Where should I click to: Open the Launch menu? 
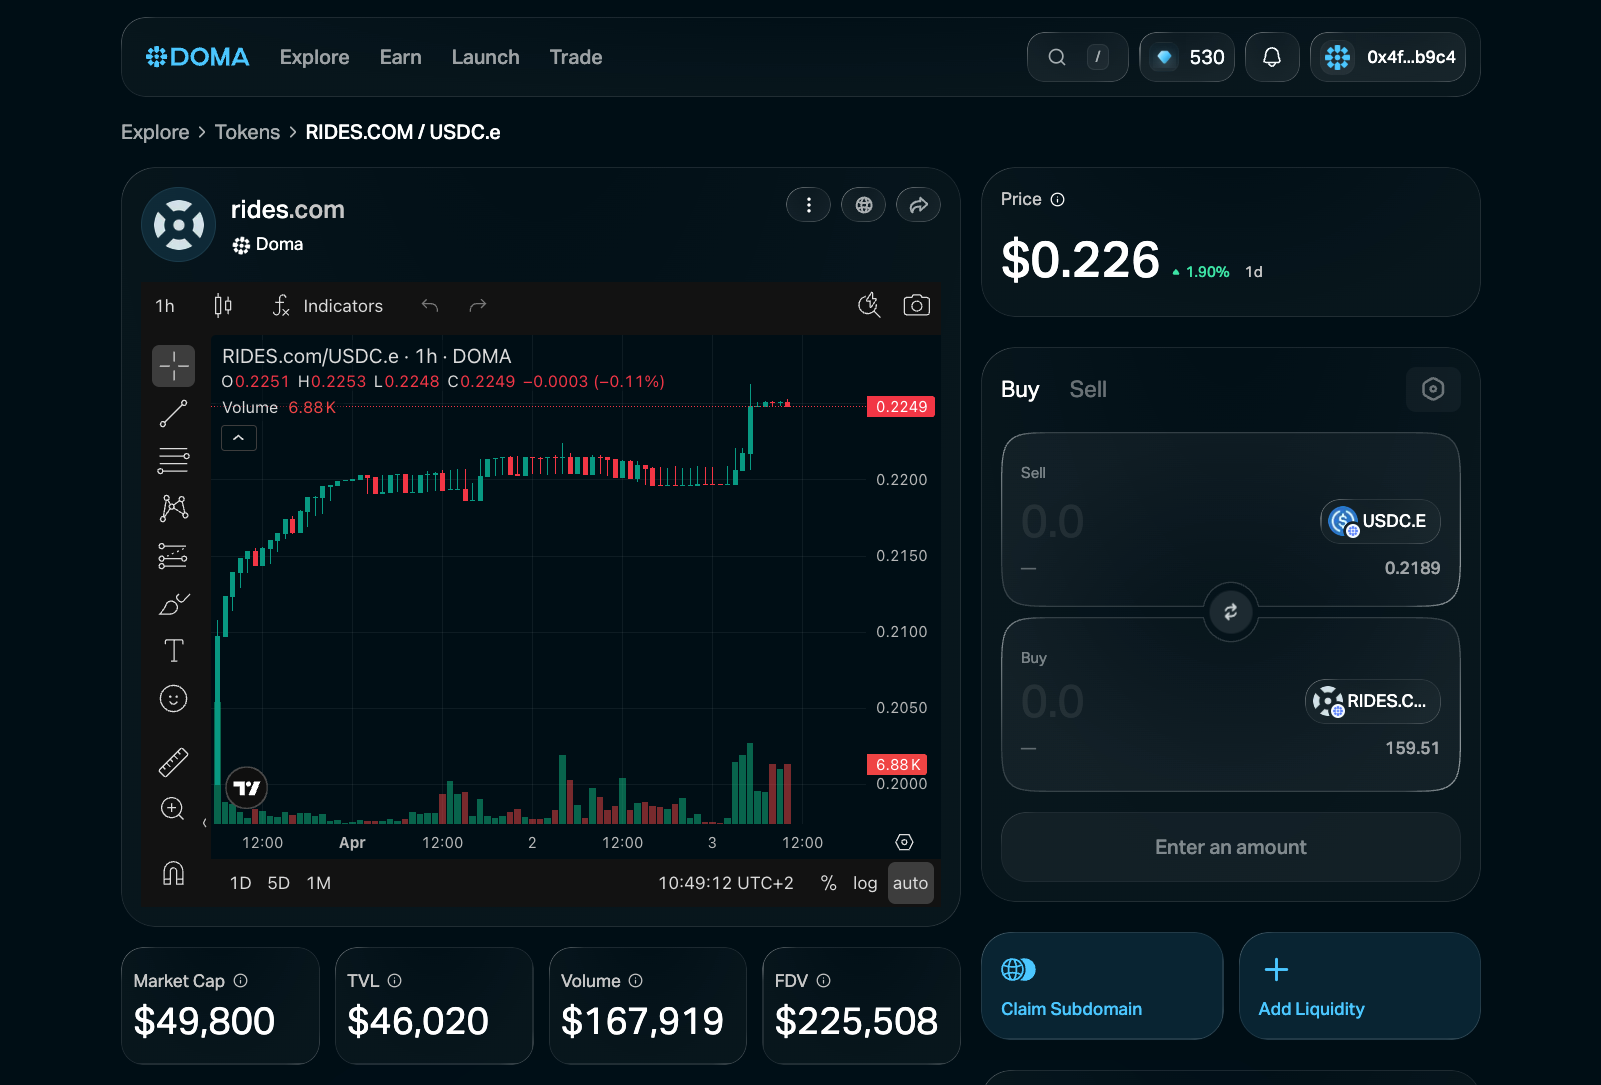pos(486,57)
